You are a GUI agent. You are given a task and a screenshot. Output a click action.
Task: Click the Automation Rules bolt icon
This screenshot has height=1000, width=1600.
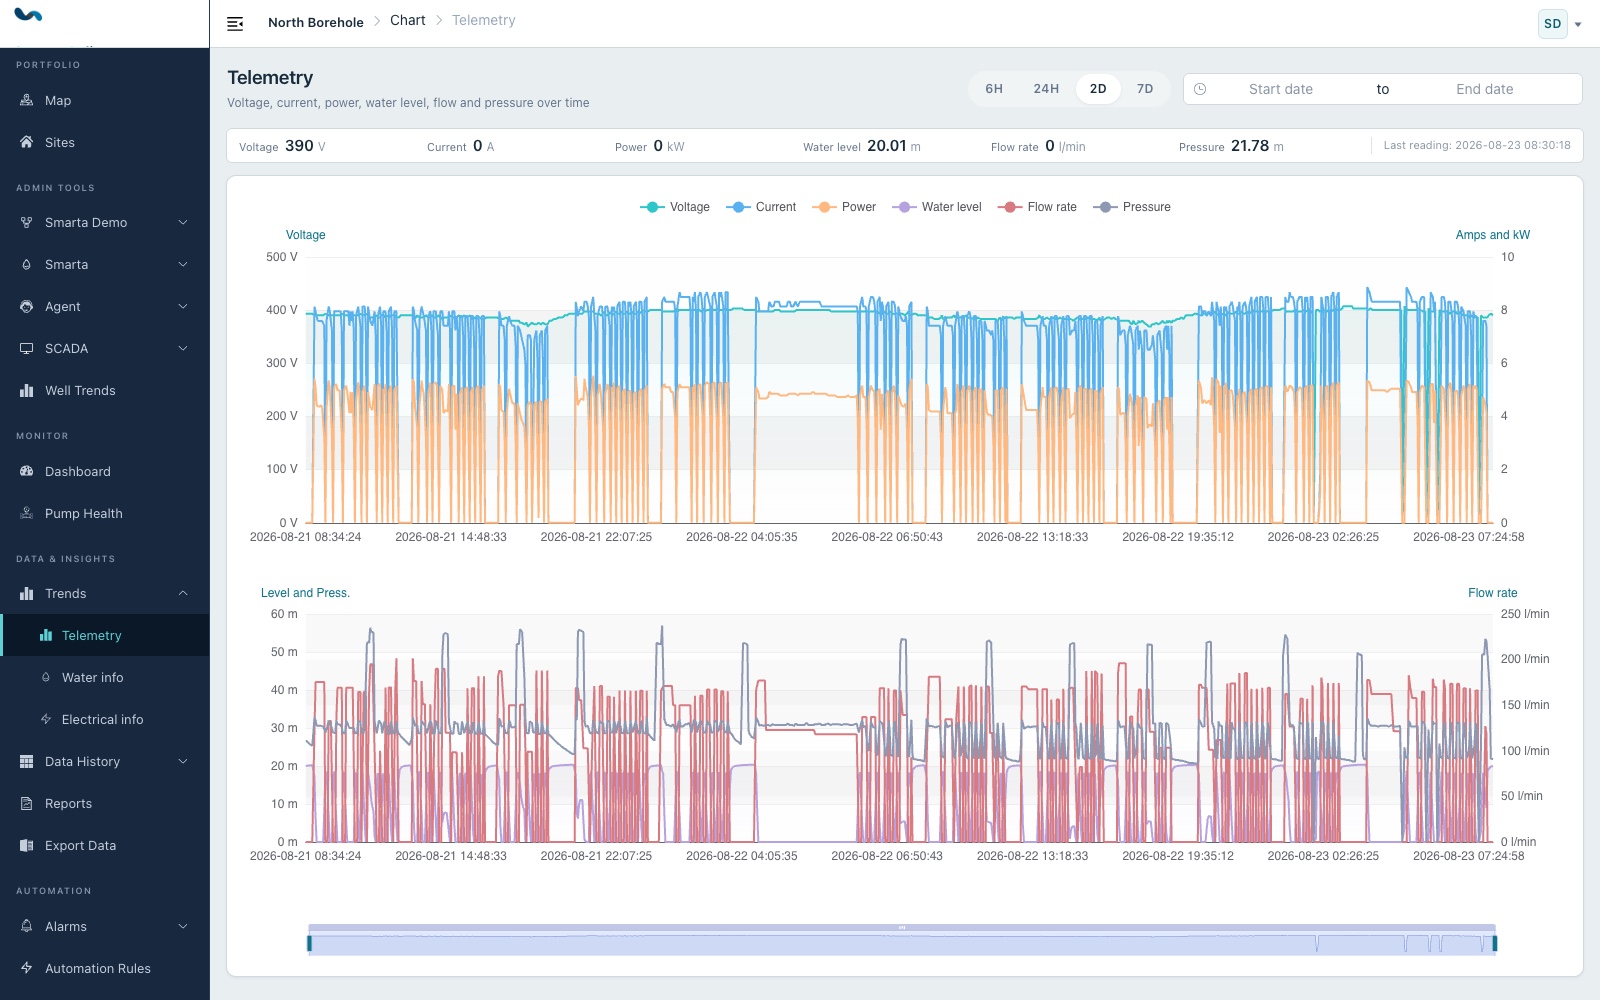(x=27, y=968)
